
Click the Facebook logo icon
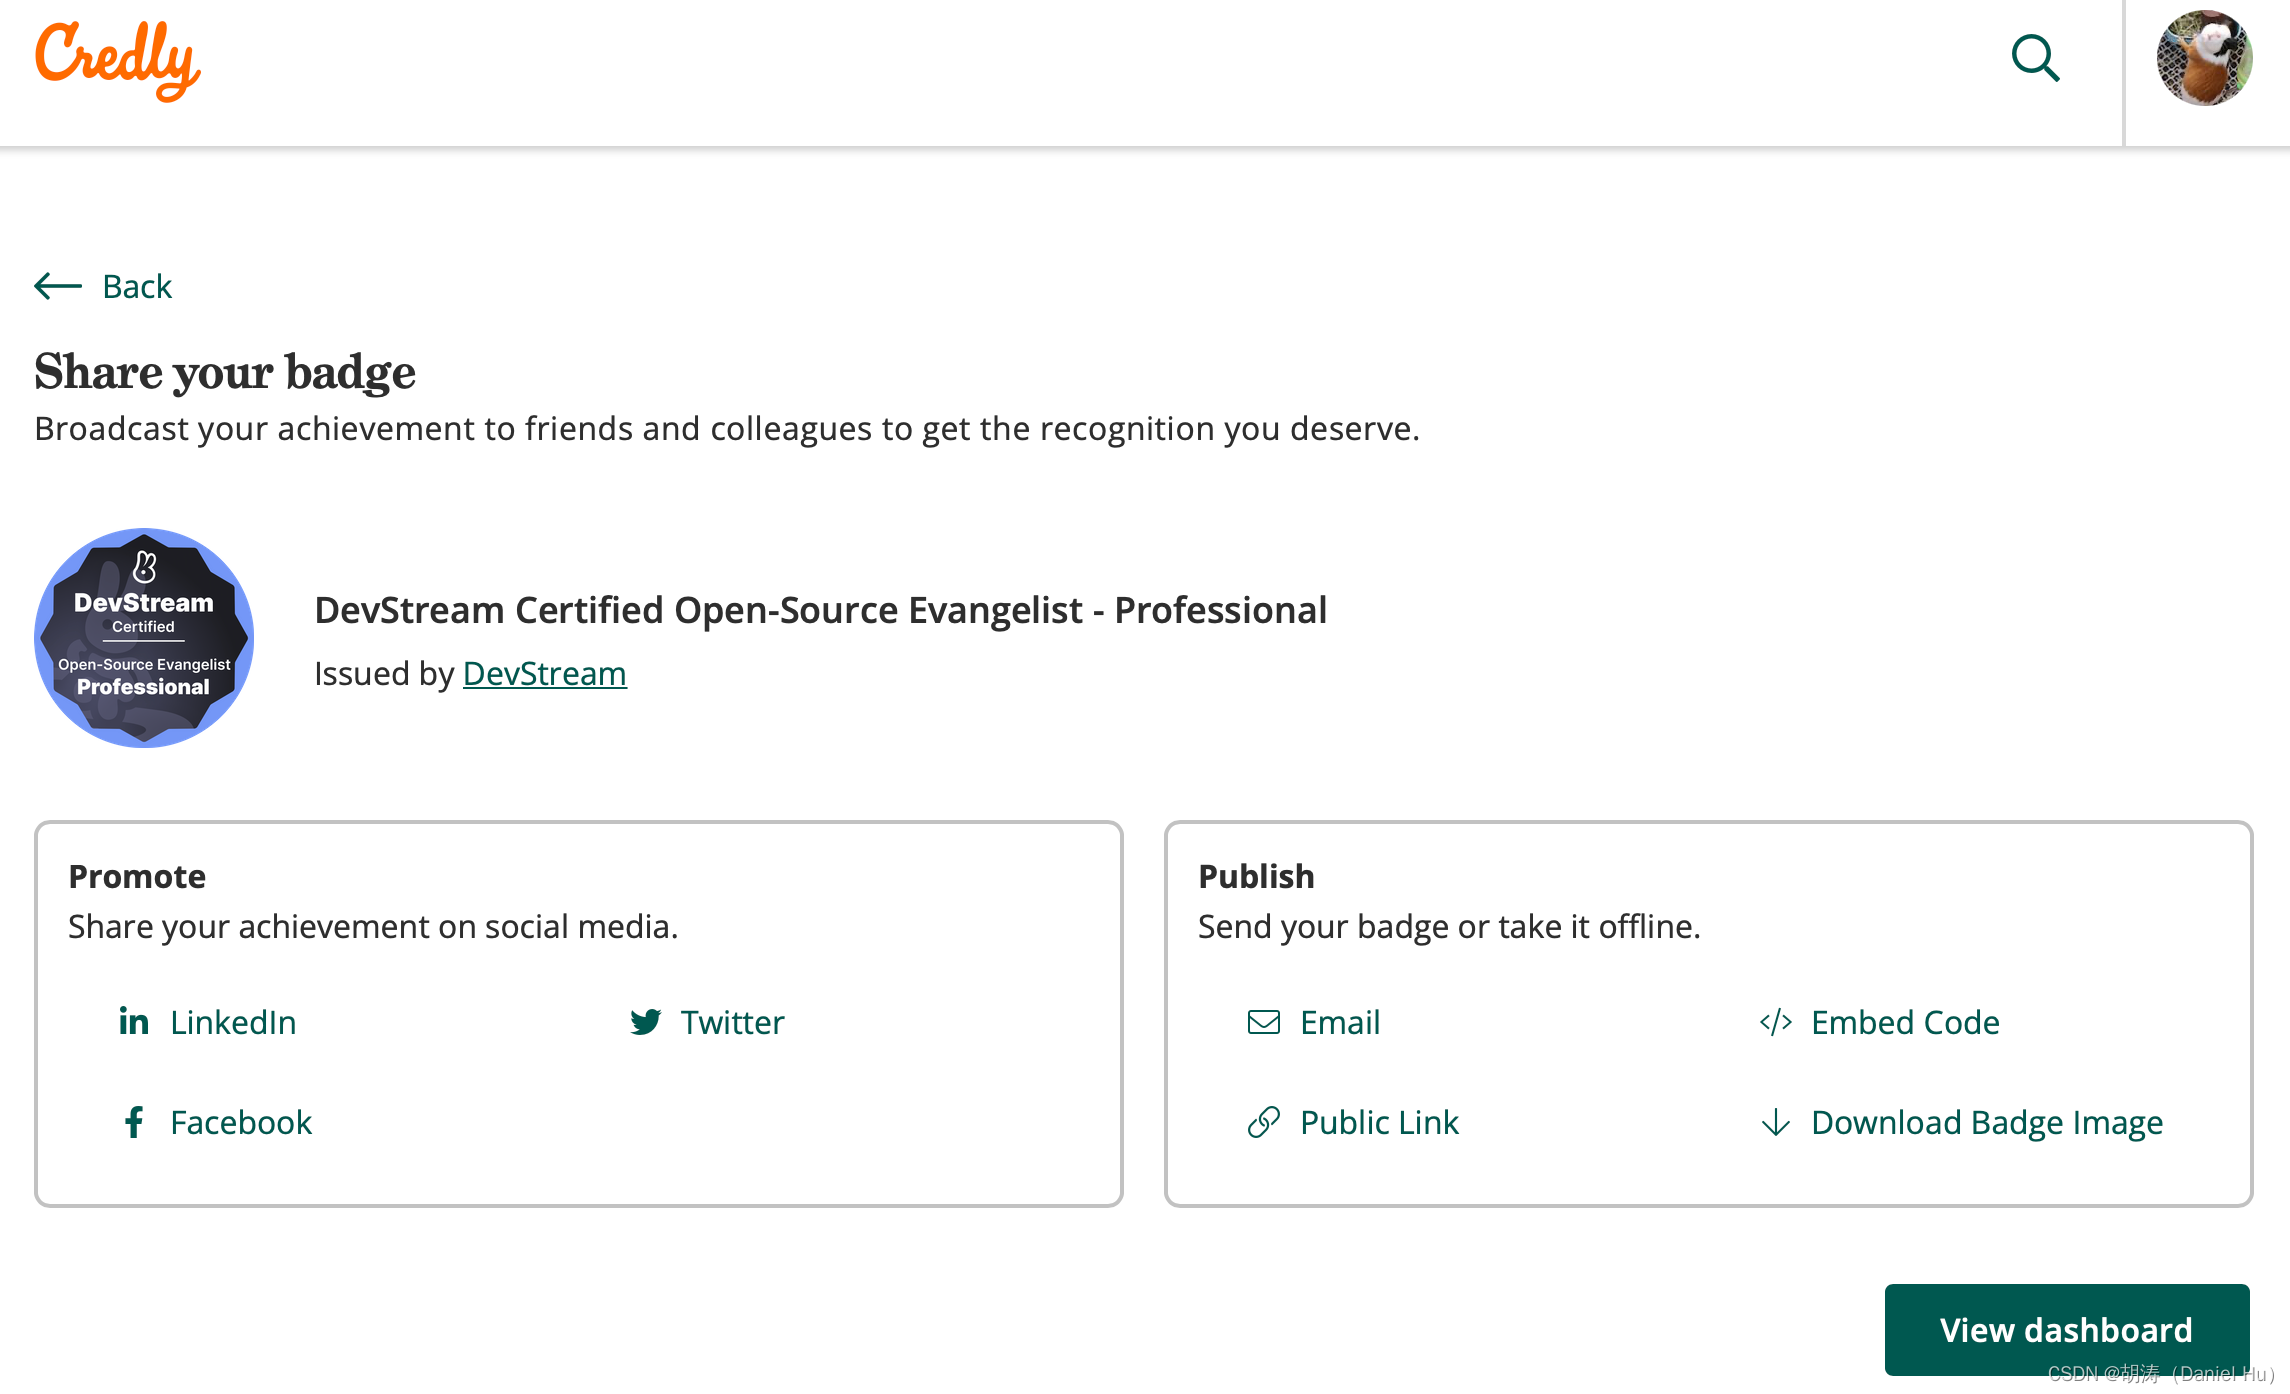coord(134,1122)
